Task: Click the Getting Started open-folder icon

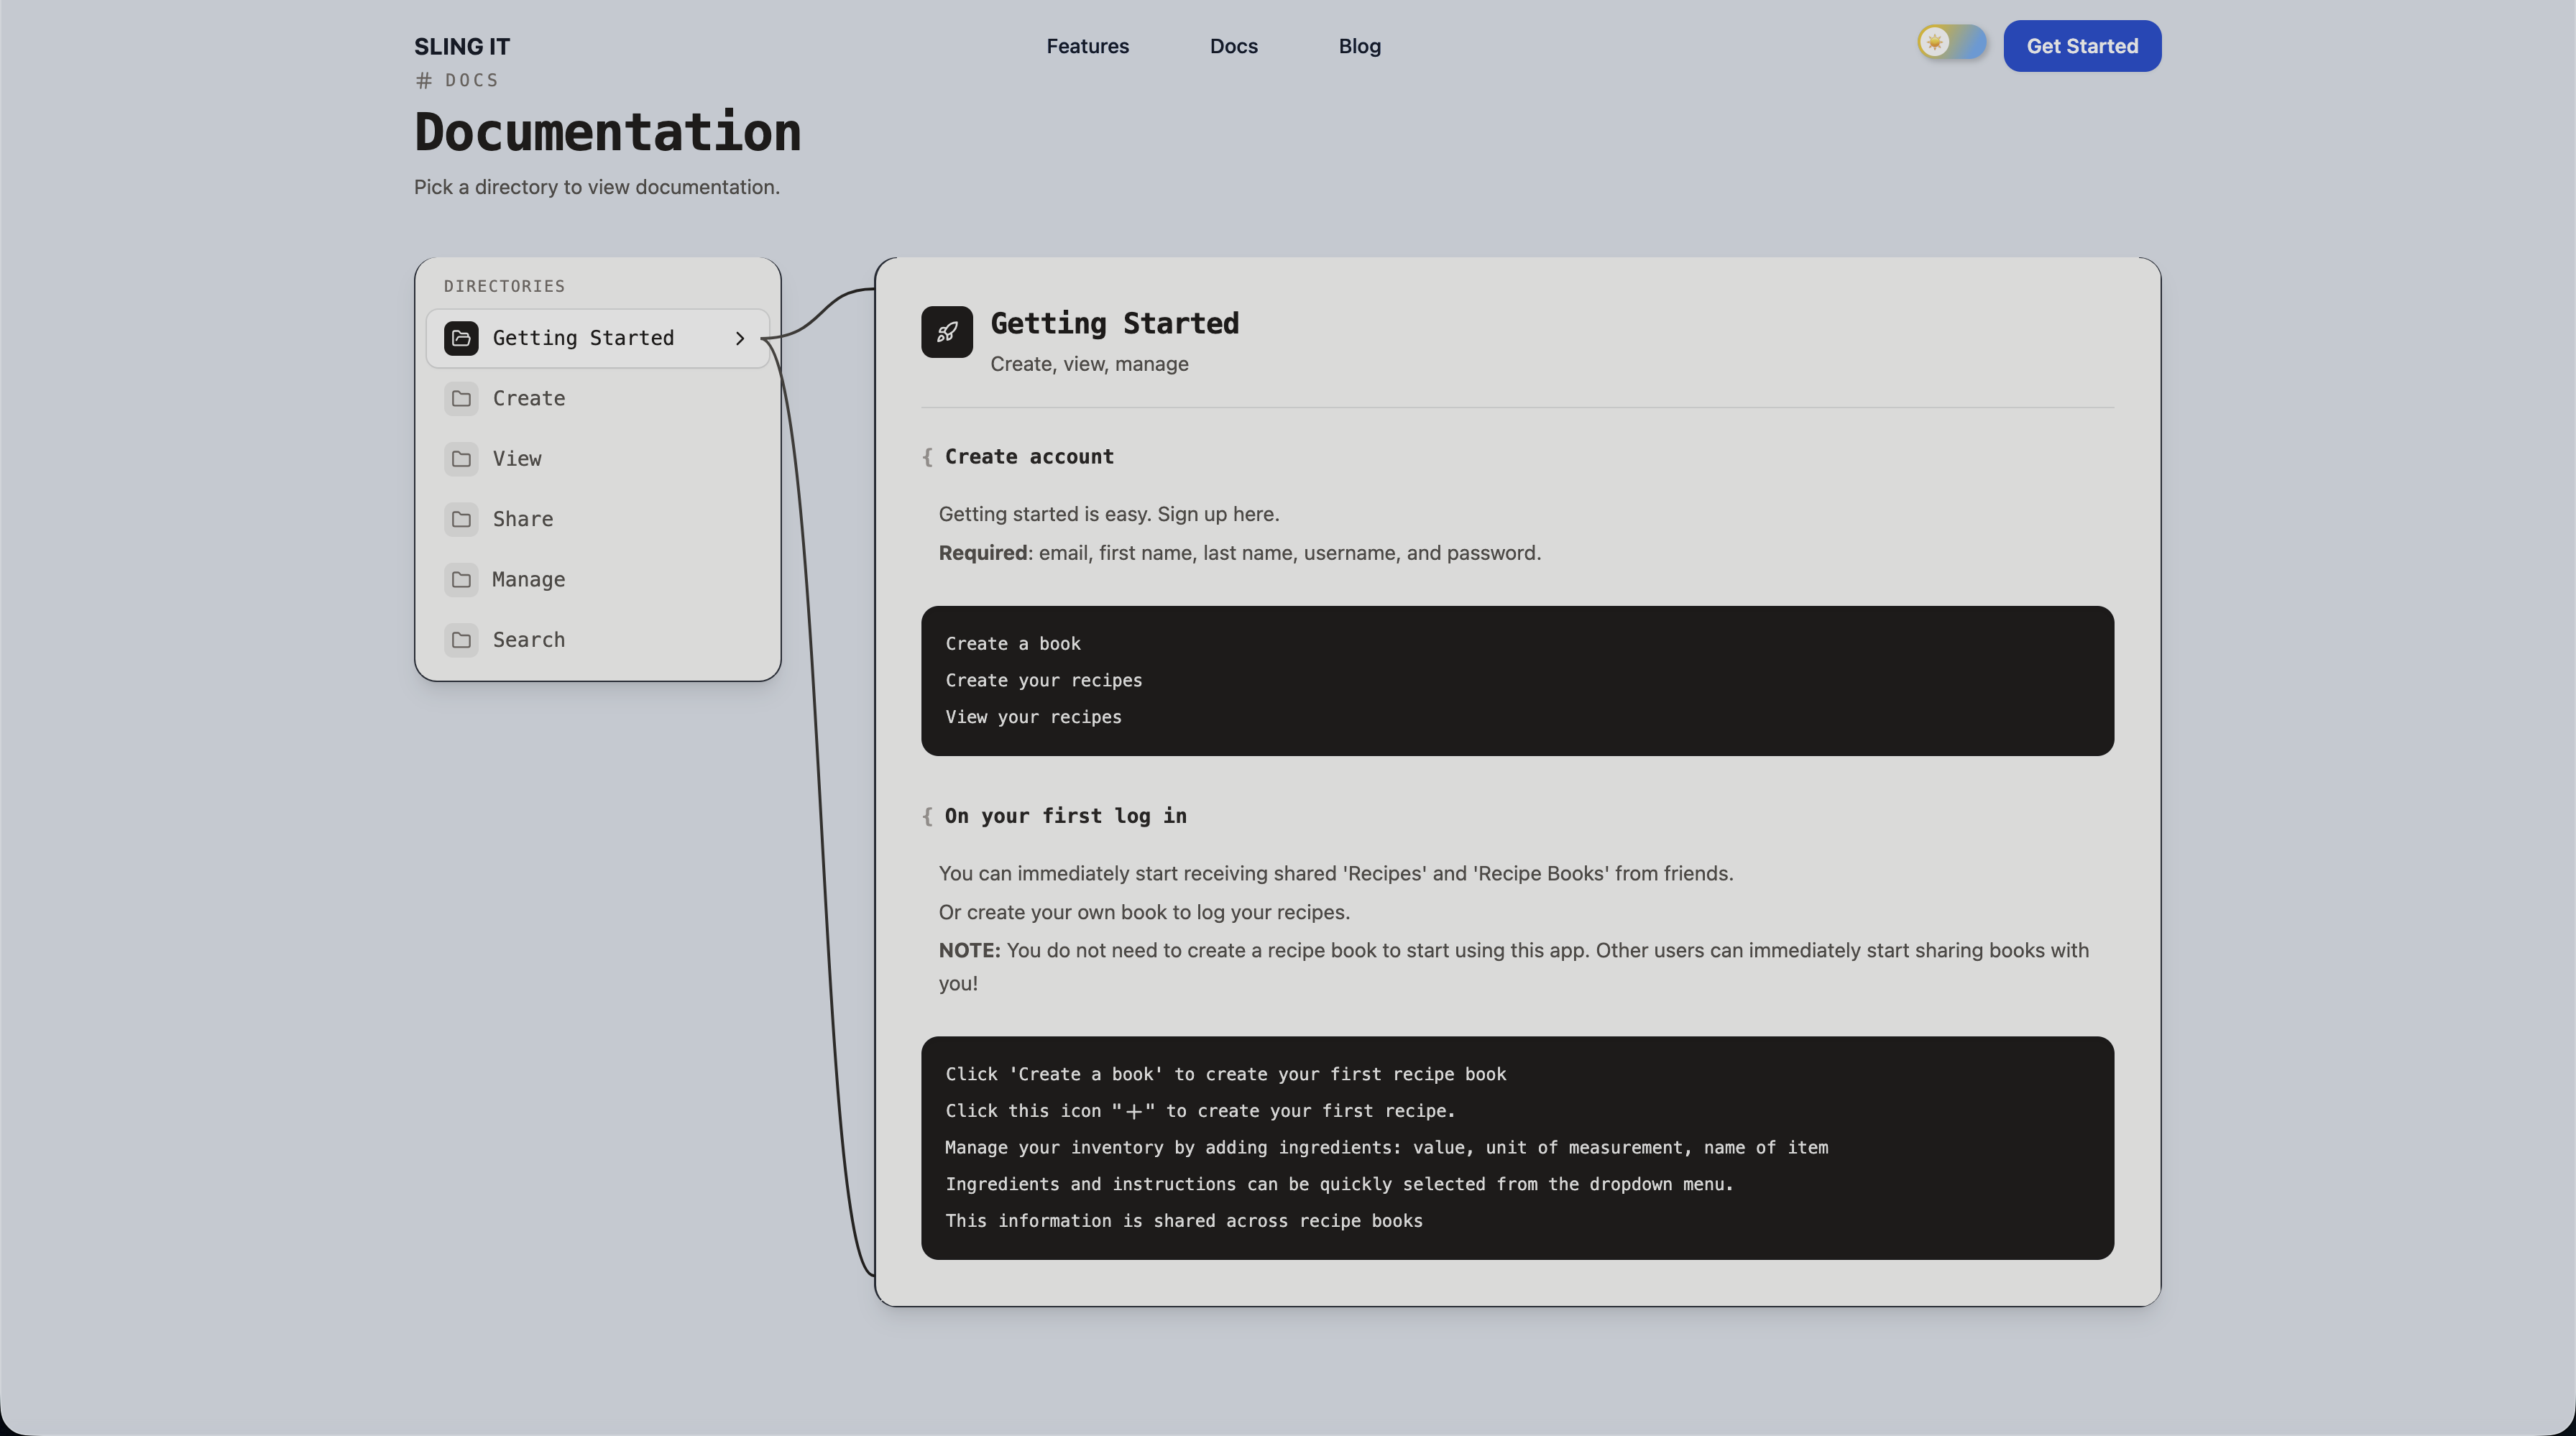Action: click(x=461, y=338)
